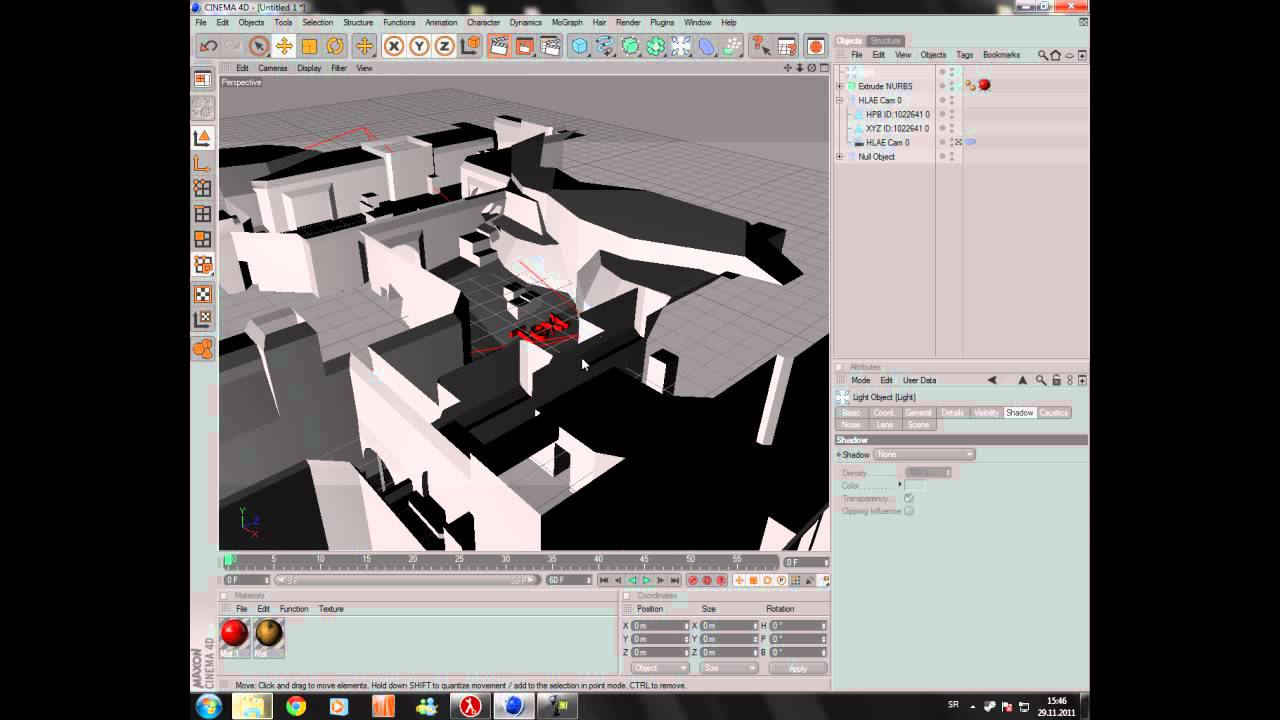The image size is (1280, 720).
Task: Open the Details tab in Attributes
Action: (952, 413)
